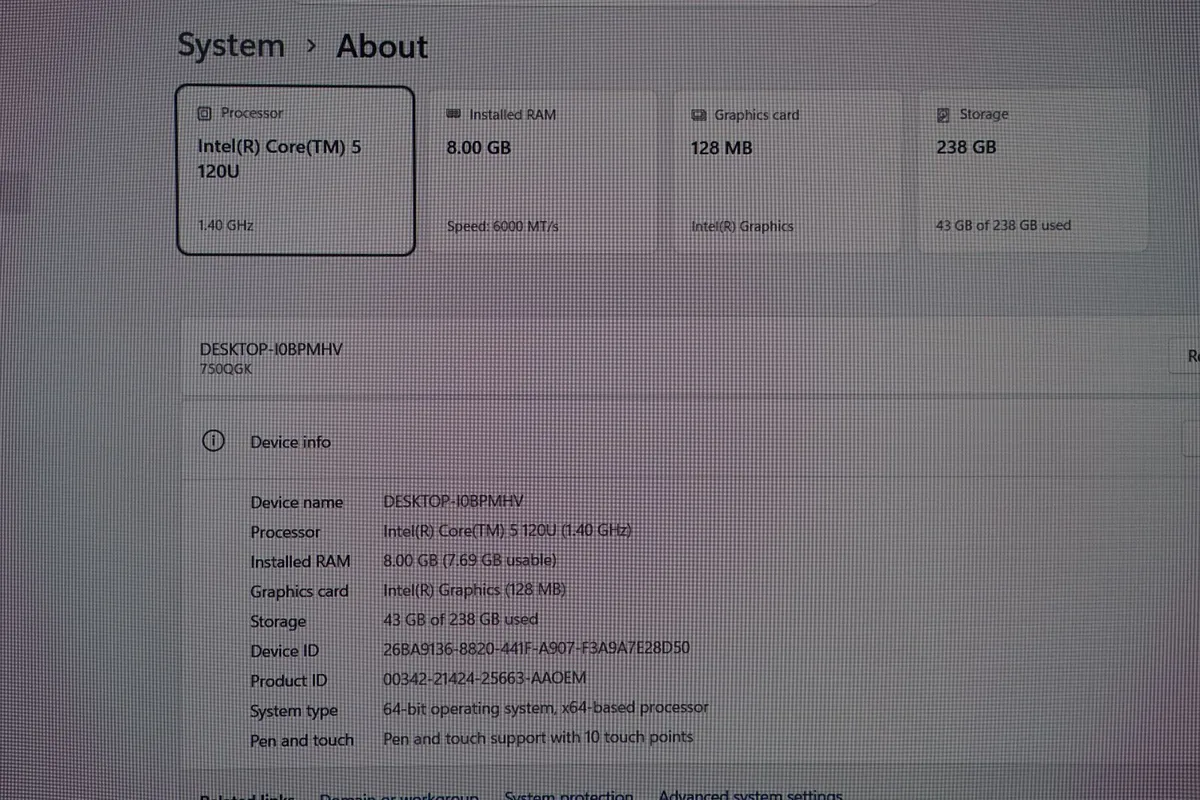Click the System type label
Image resolution: width=1200 pixels, height=800 pixels.
[x=294, y=711]
